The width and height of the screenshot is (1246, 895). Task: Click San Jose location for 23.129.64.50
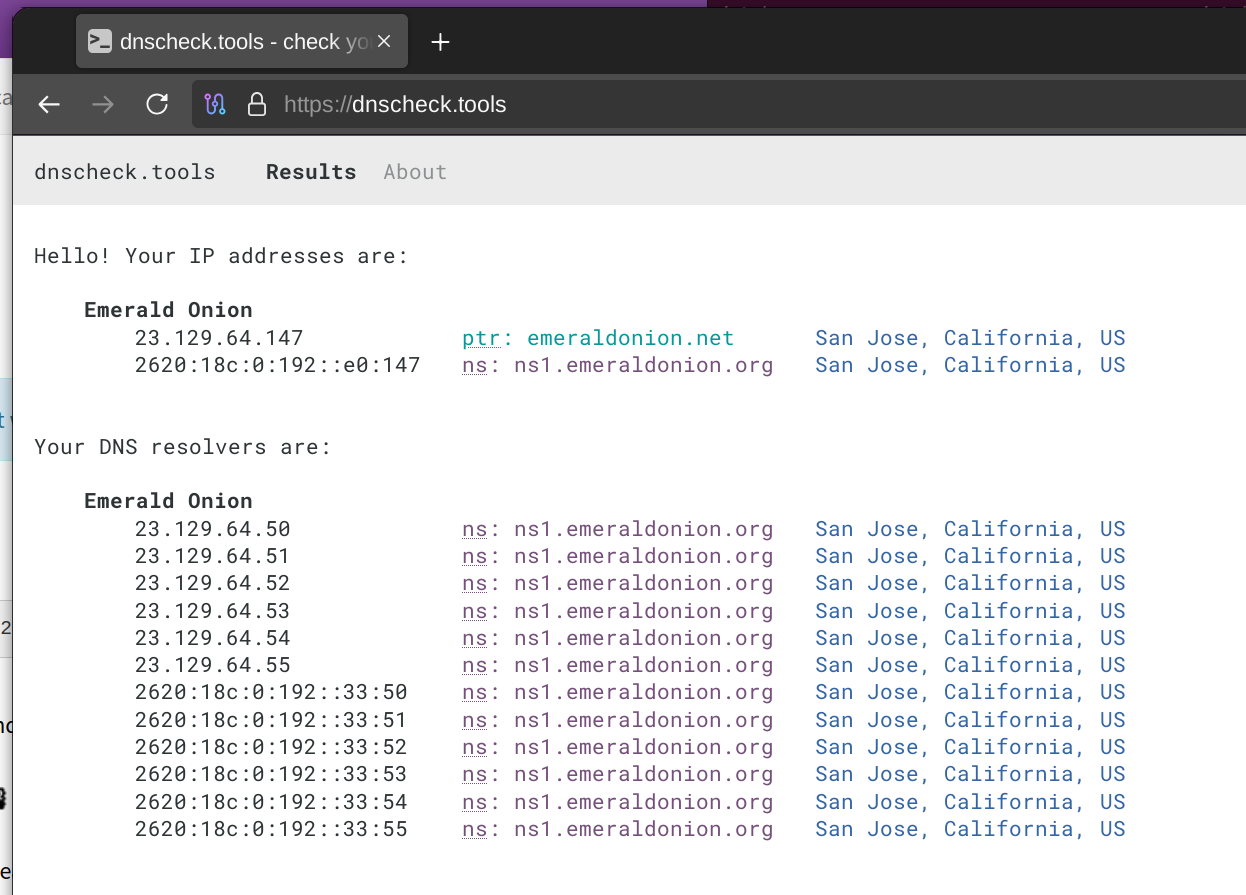(970, 529)
